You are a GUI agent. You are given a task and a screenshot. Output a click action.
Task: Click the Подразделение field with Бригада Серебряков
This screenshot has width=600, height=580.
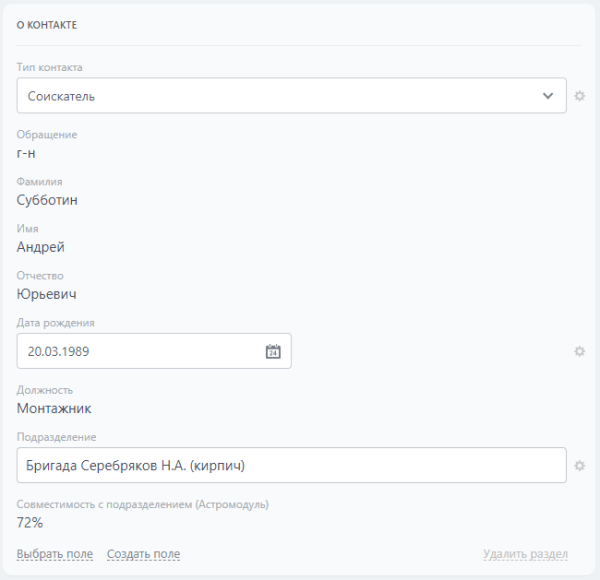point(291,465)
